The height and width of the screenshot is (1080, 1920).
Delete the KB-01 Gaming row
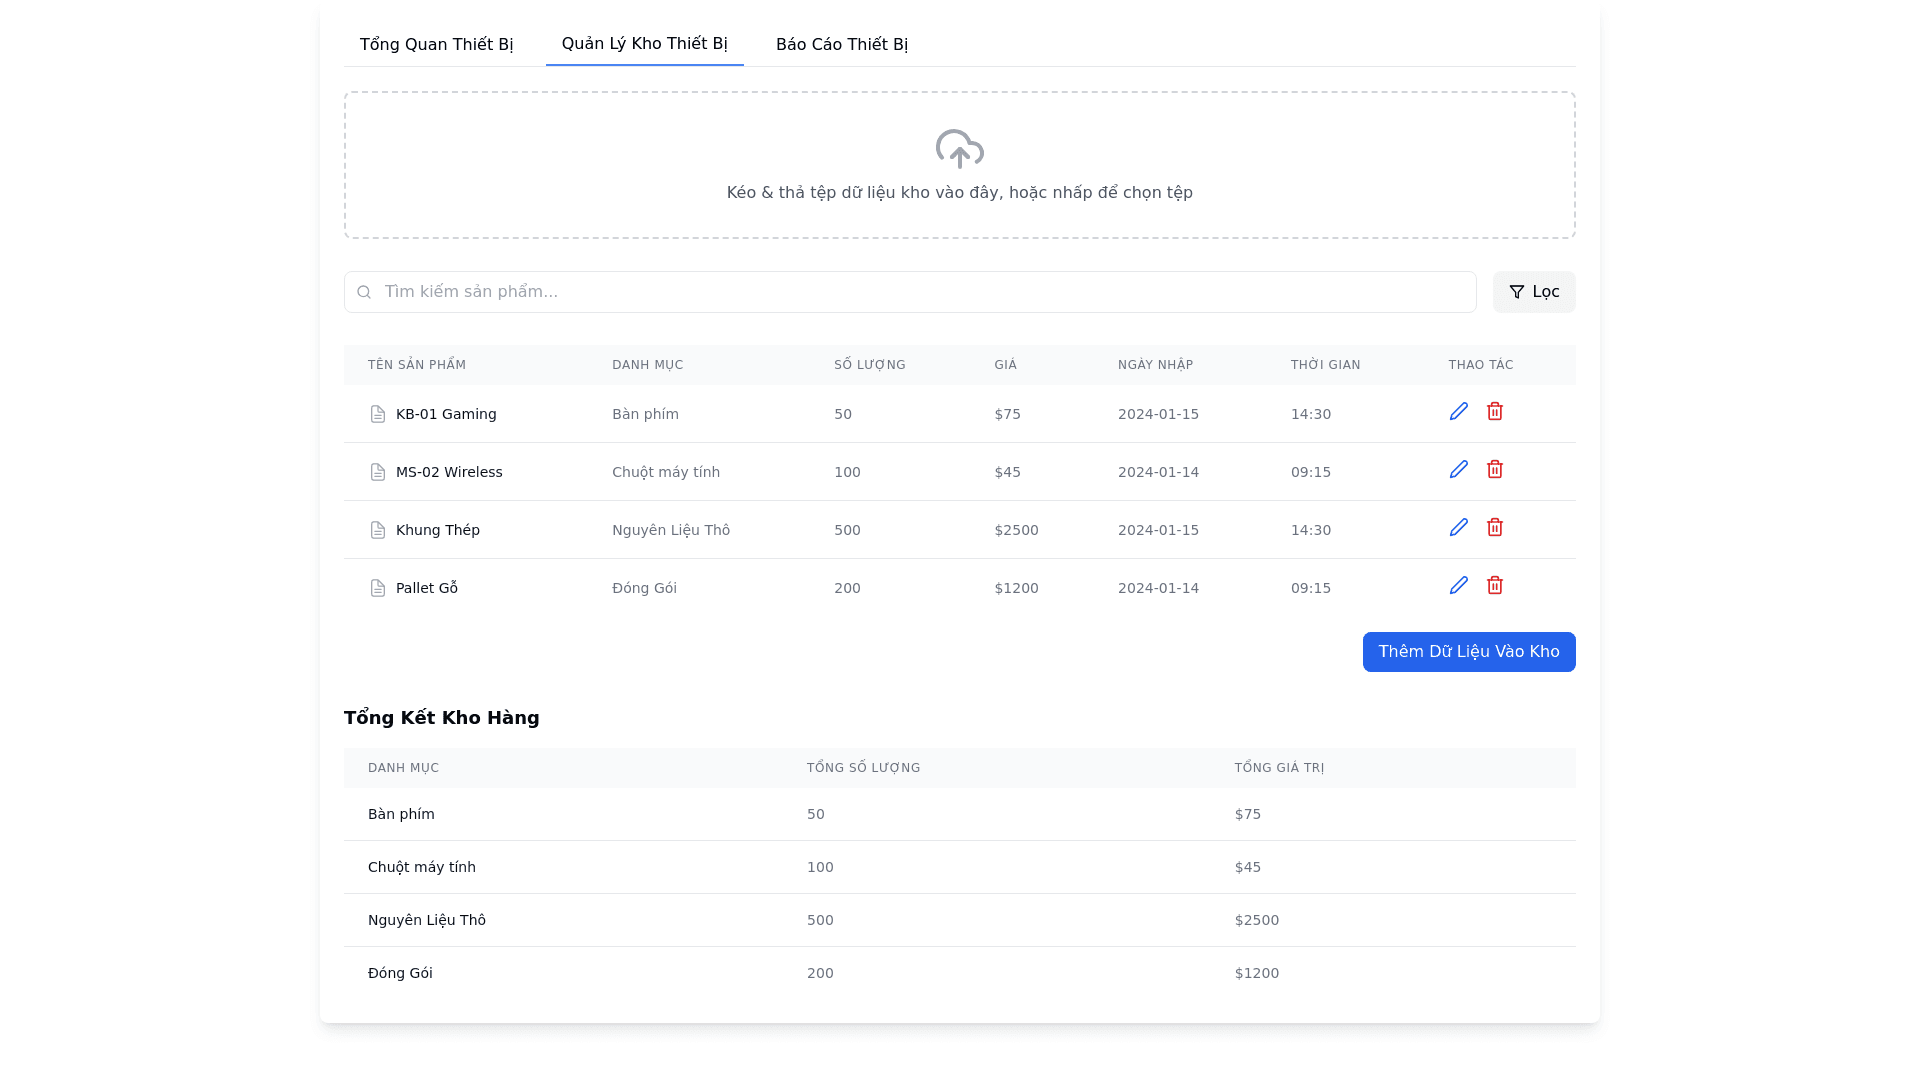[x=1494, y=412]
